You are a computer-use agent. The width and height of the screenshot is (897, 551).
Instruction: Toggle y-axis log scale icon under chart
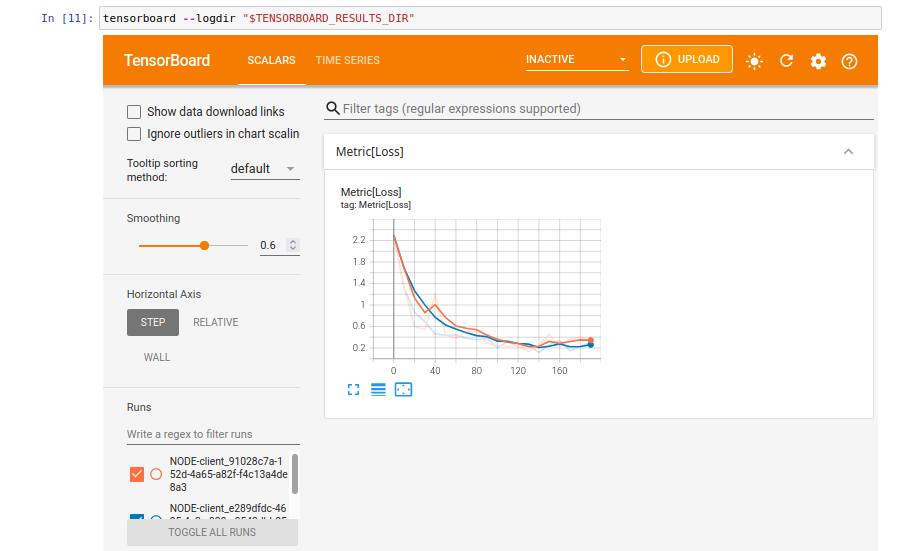[x=378, y=390]
